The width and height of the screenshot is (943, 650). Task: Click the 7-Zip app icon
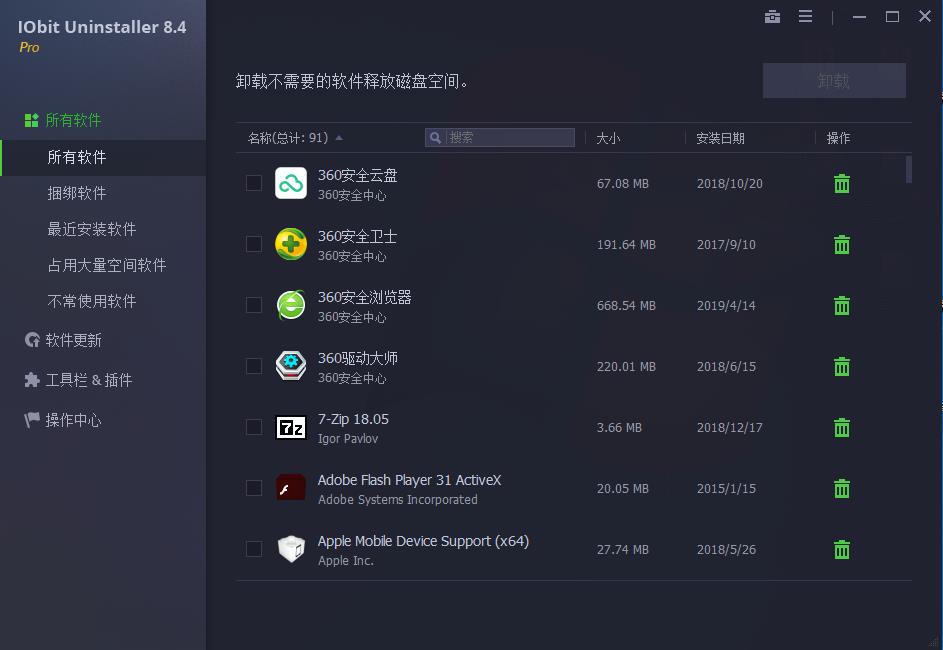[291, 428]
